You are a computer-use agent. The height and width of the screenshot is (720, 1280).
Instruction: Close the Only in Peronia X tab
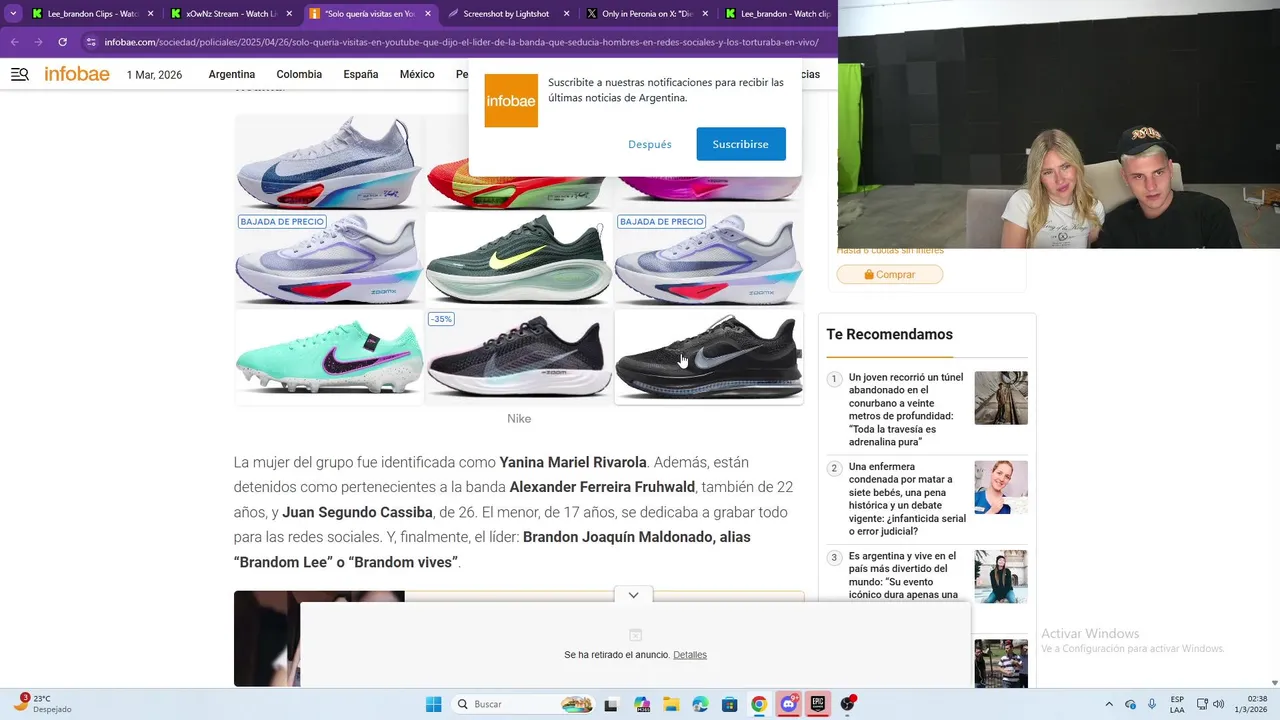click(705, 14)
